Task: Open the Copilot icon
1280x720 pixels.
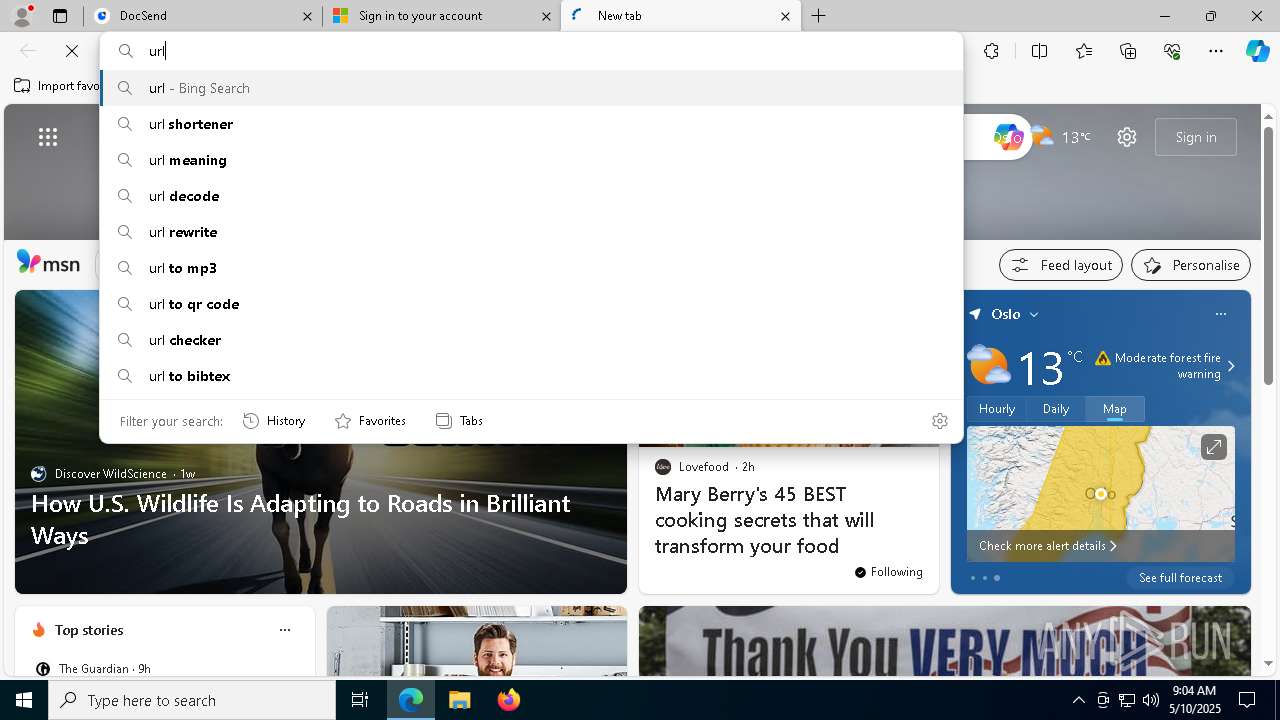Action: 1257,51
